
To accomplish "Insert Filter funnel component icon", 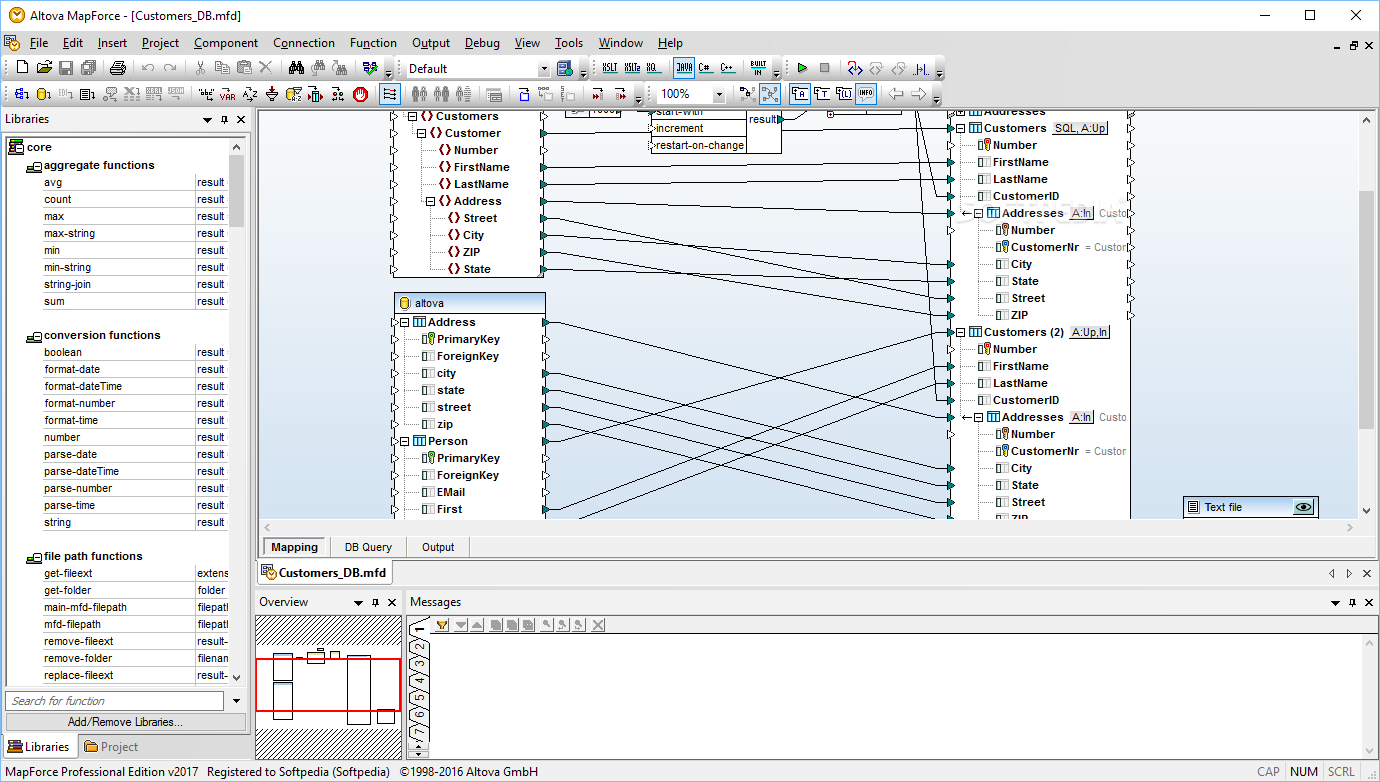I will click(x=272, y=94).
